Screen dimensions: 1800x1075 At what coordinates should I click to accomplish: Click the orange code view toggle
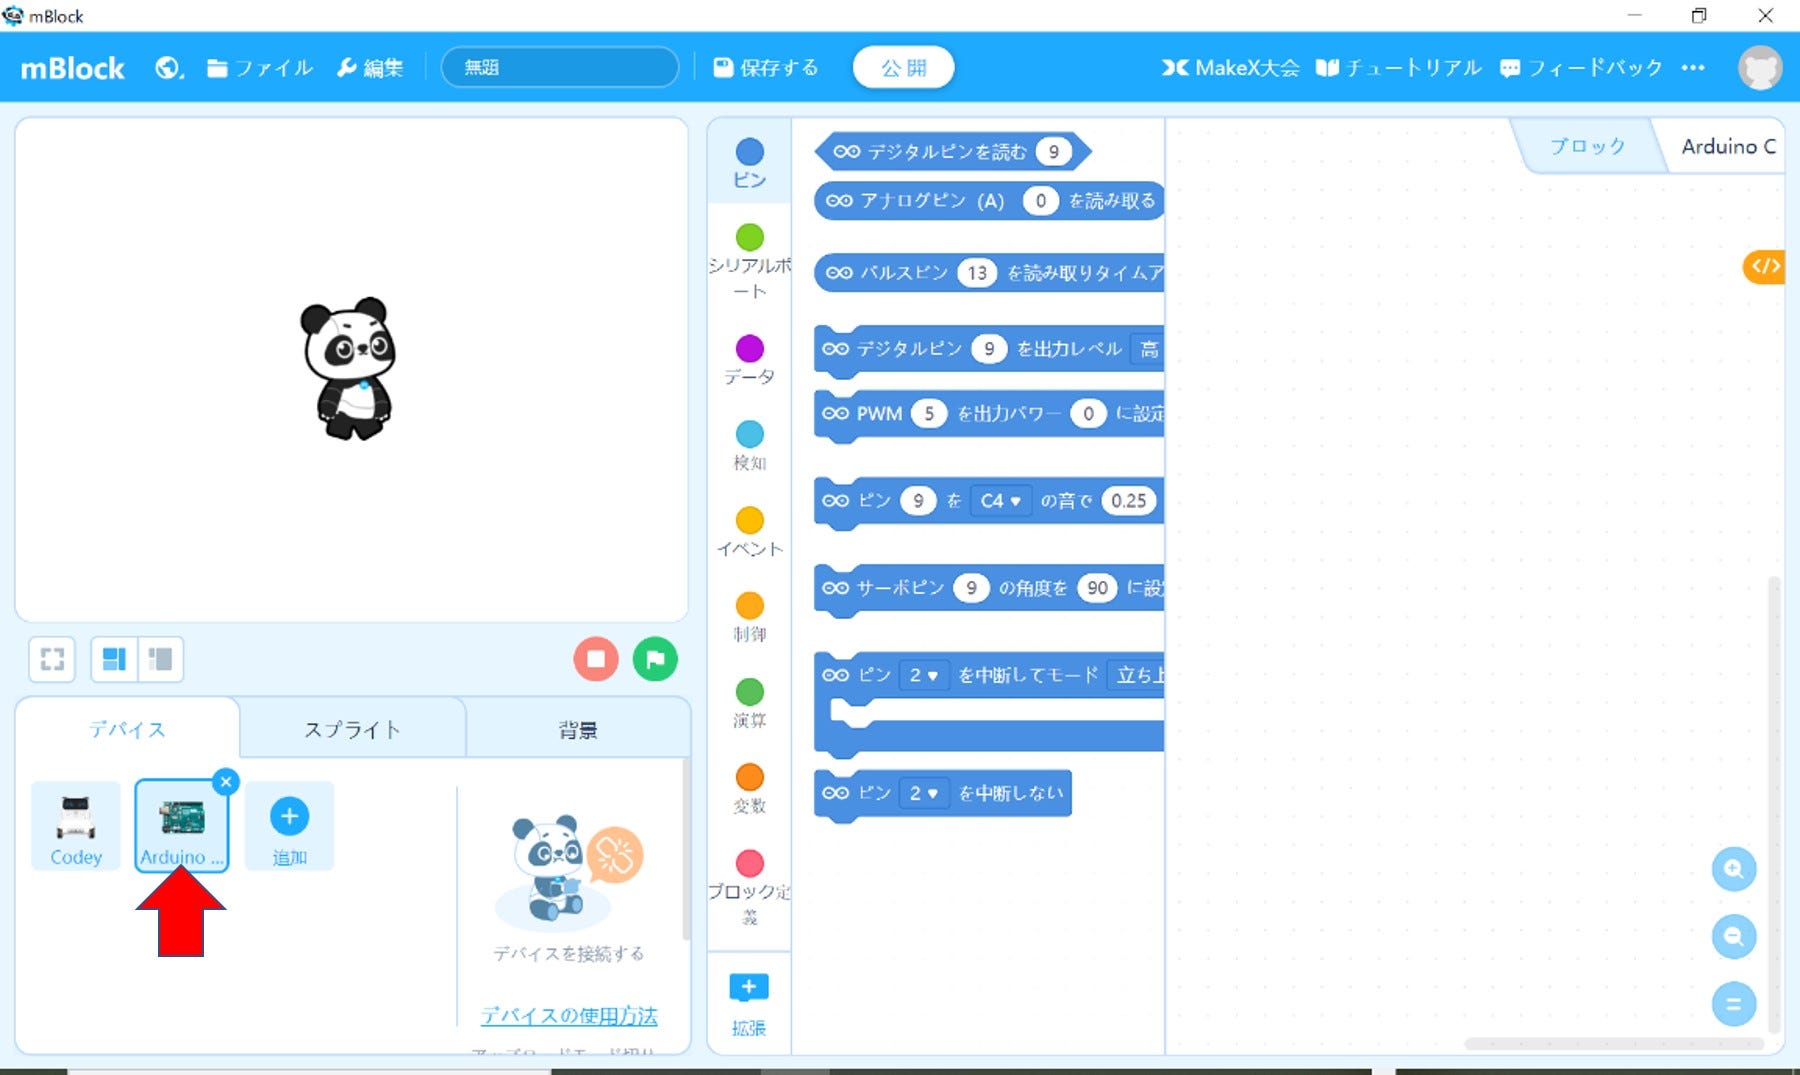click(x=1764, y=266)
